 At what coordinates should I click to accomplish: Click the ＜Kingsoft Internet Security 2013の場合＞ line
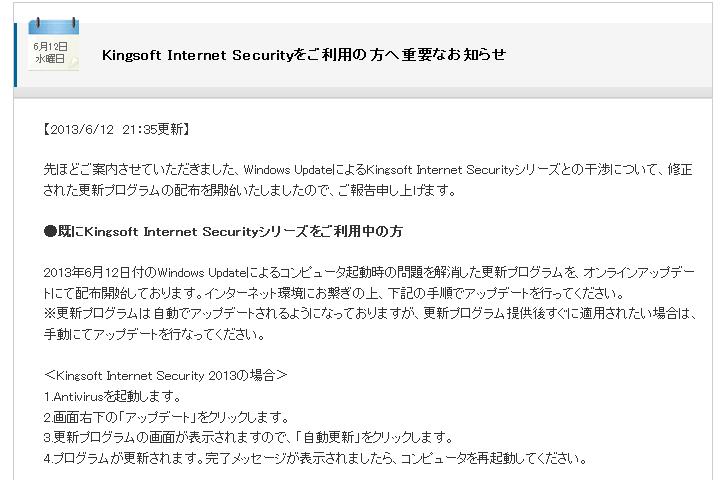(x=166, y=376)
